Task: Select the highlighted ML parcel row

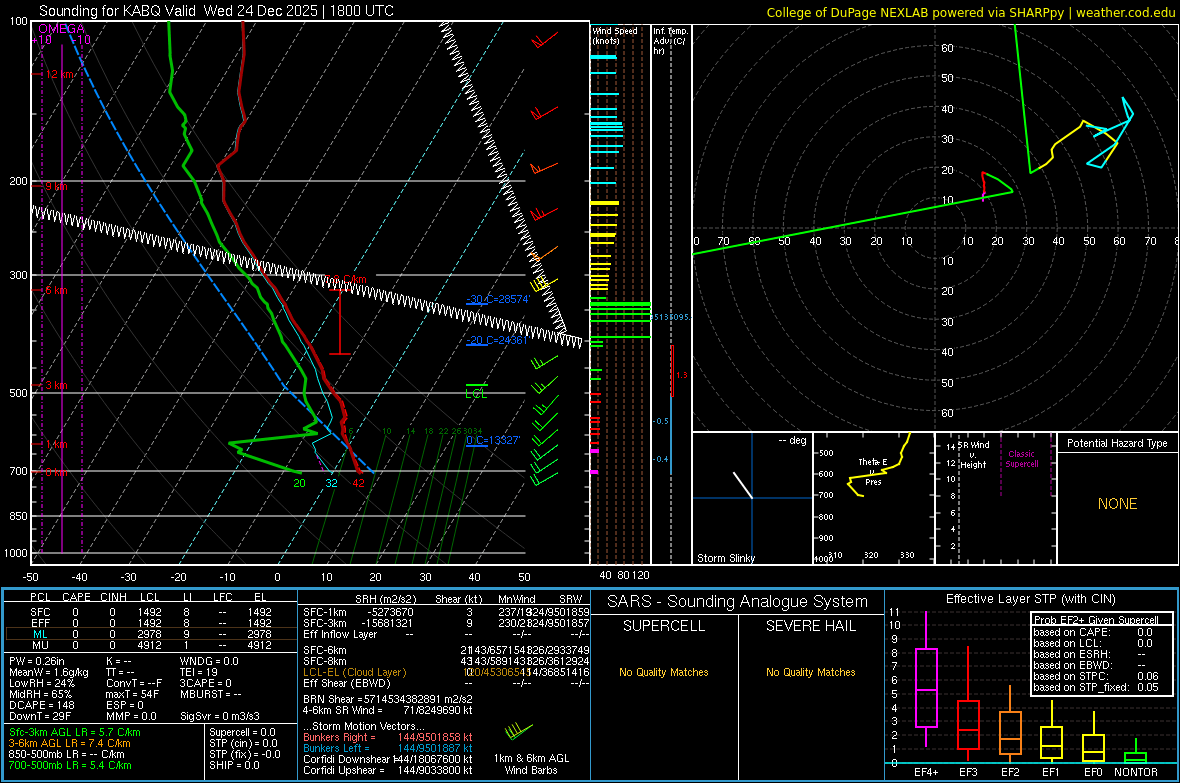Action: (x=151, y=634)
